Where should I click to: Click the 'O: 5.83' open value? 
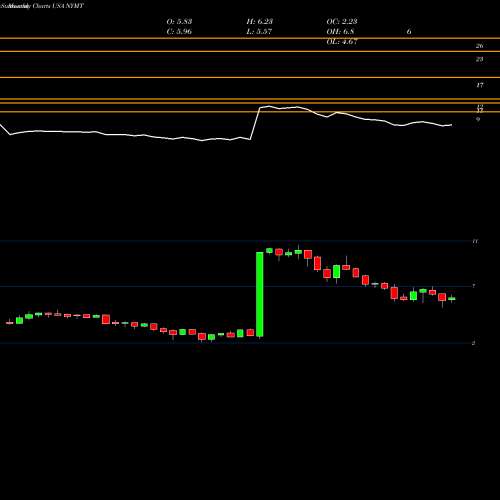pyautogui.click(x=179, y=22)
